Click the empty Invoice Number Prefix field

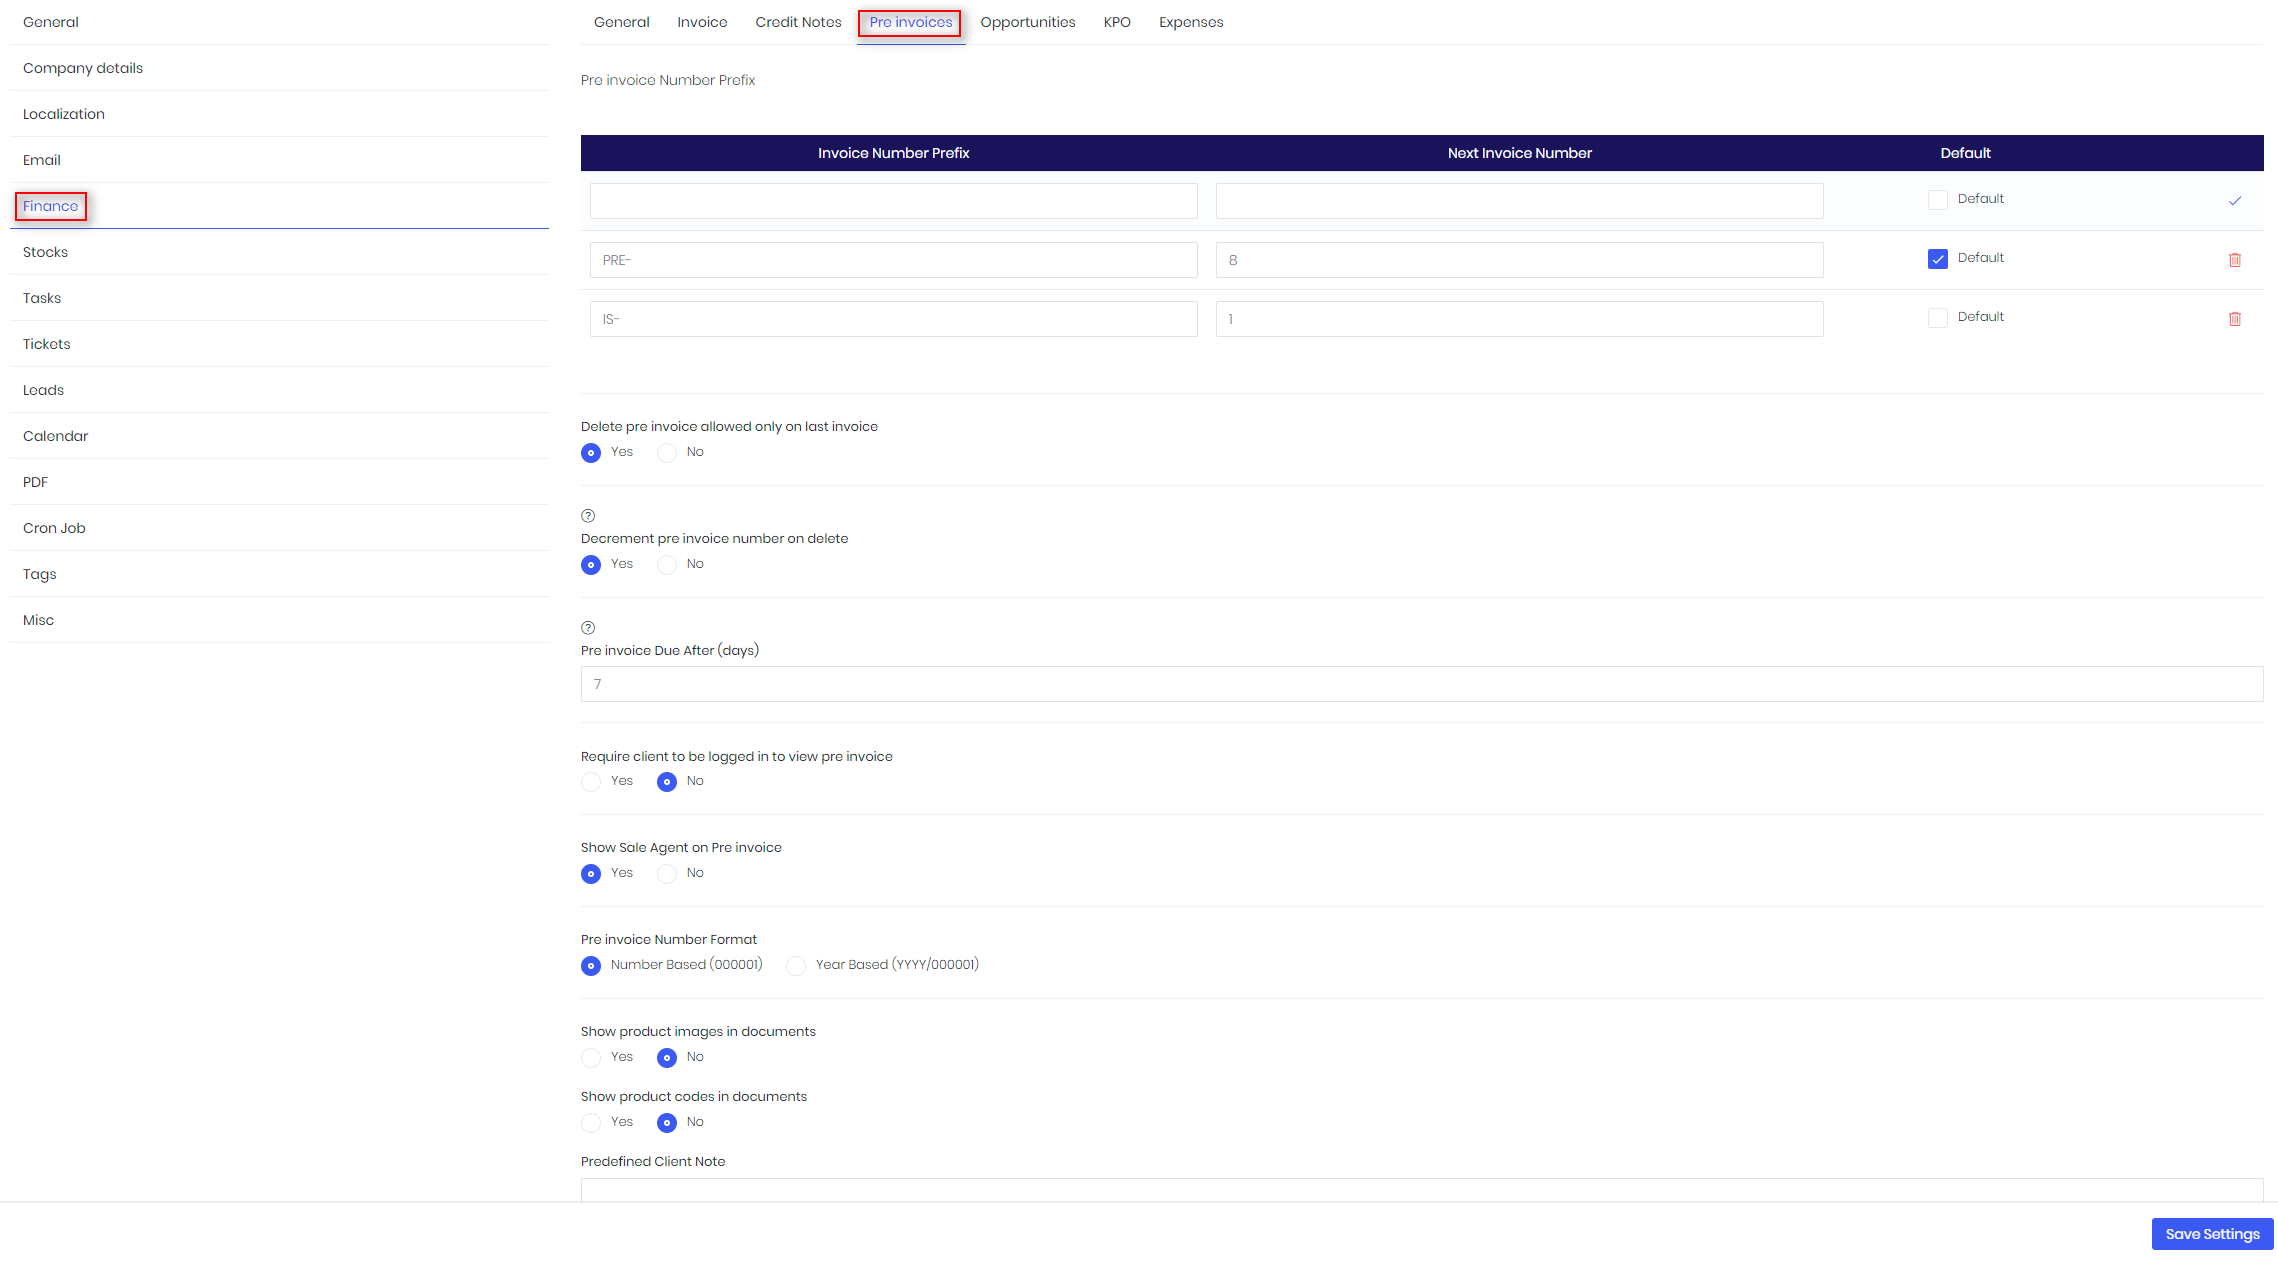pos(893,201)
